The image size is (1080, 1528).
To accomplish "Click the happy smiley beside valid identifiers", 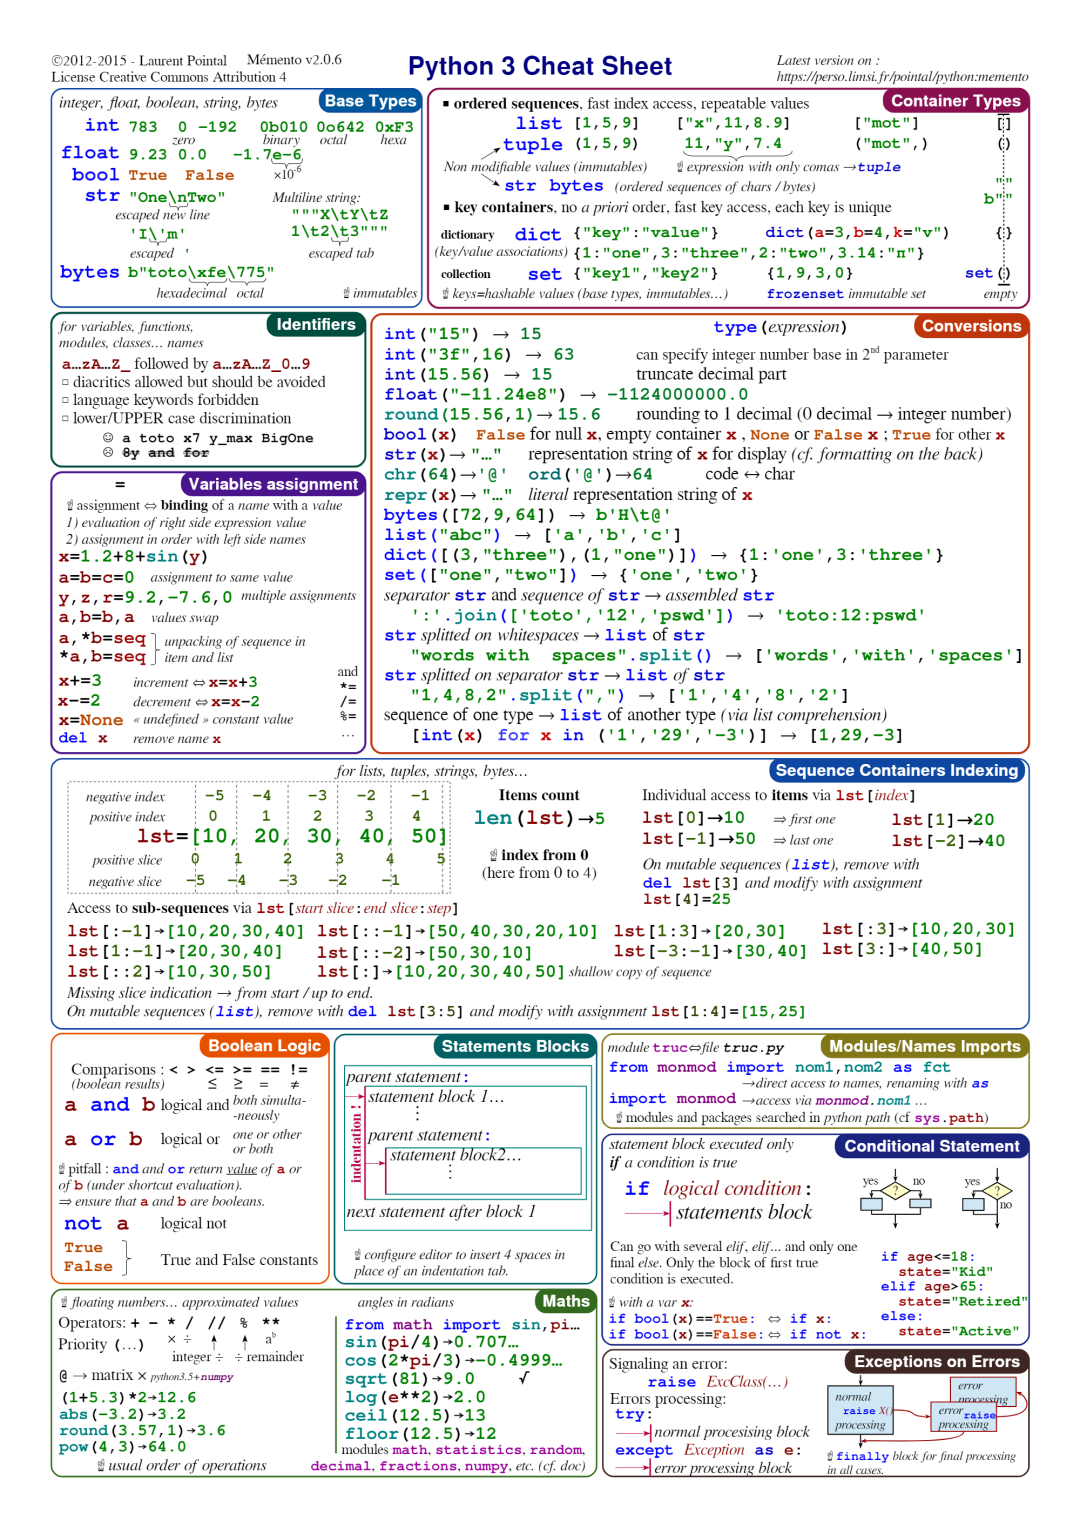I will coord(108,438).
